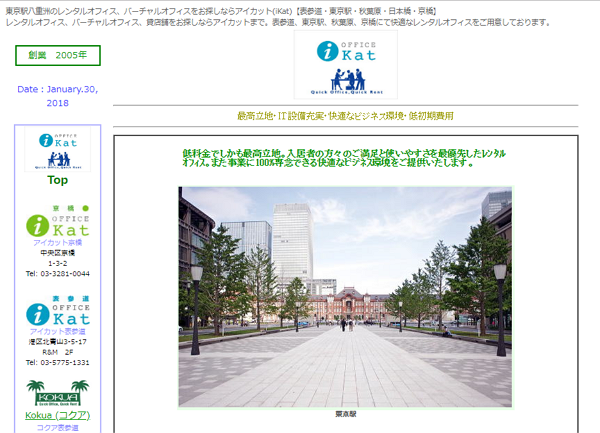
Task: Open the Kokua (コクア) link
Action: pos(57,415)
